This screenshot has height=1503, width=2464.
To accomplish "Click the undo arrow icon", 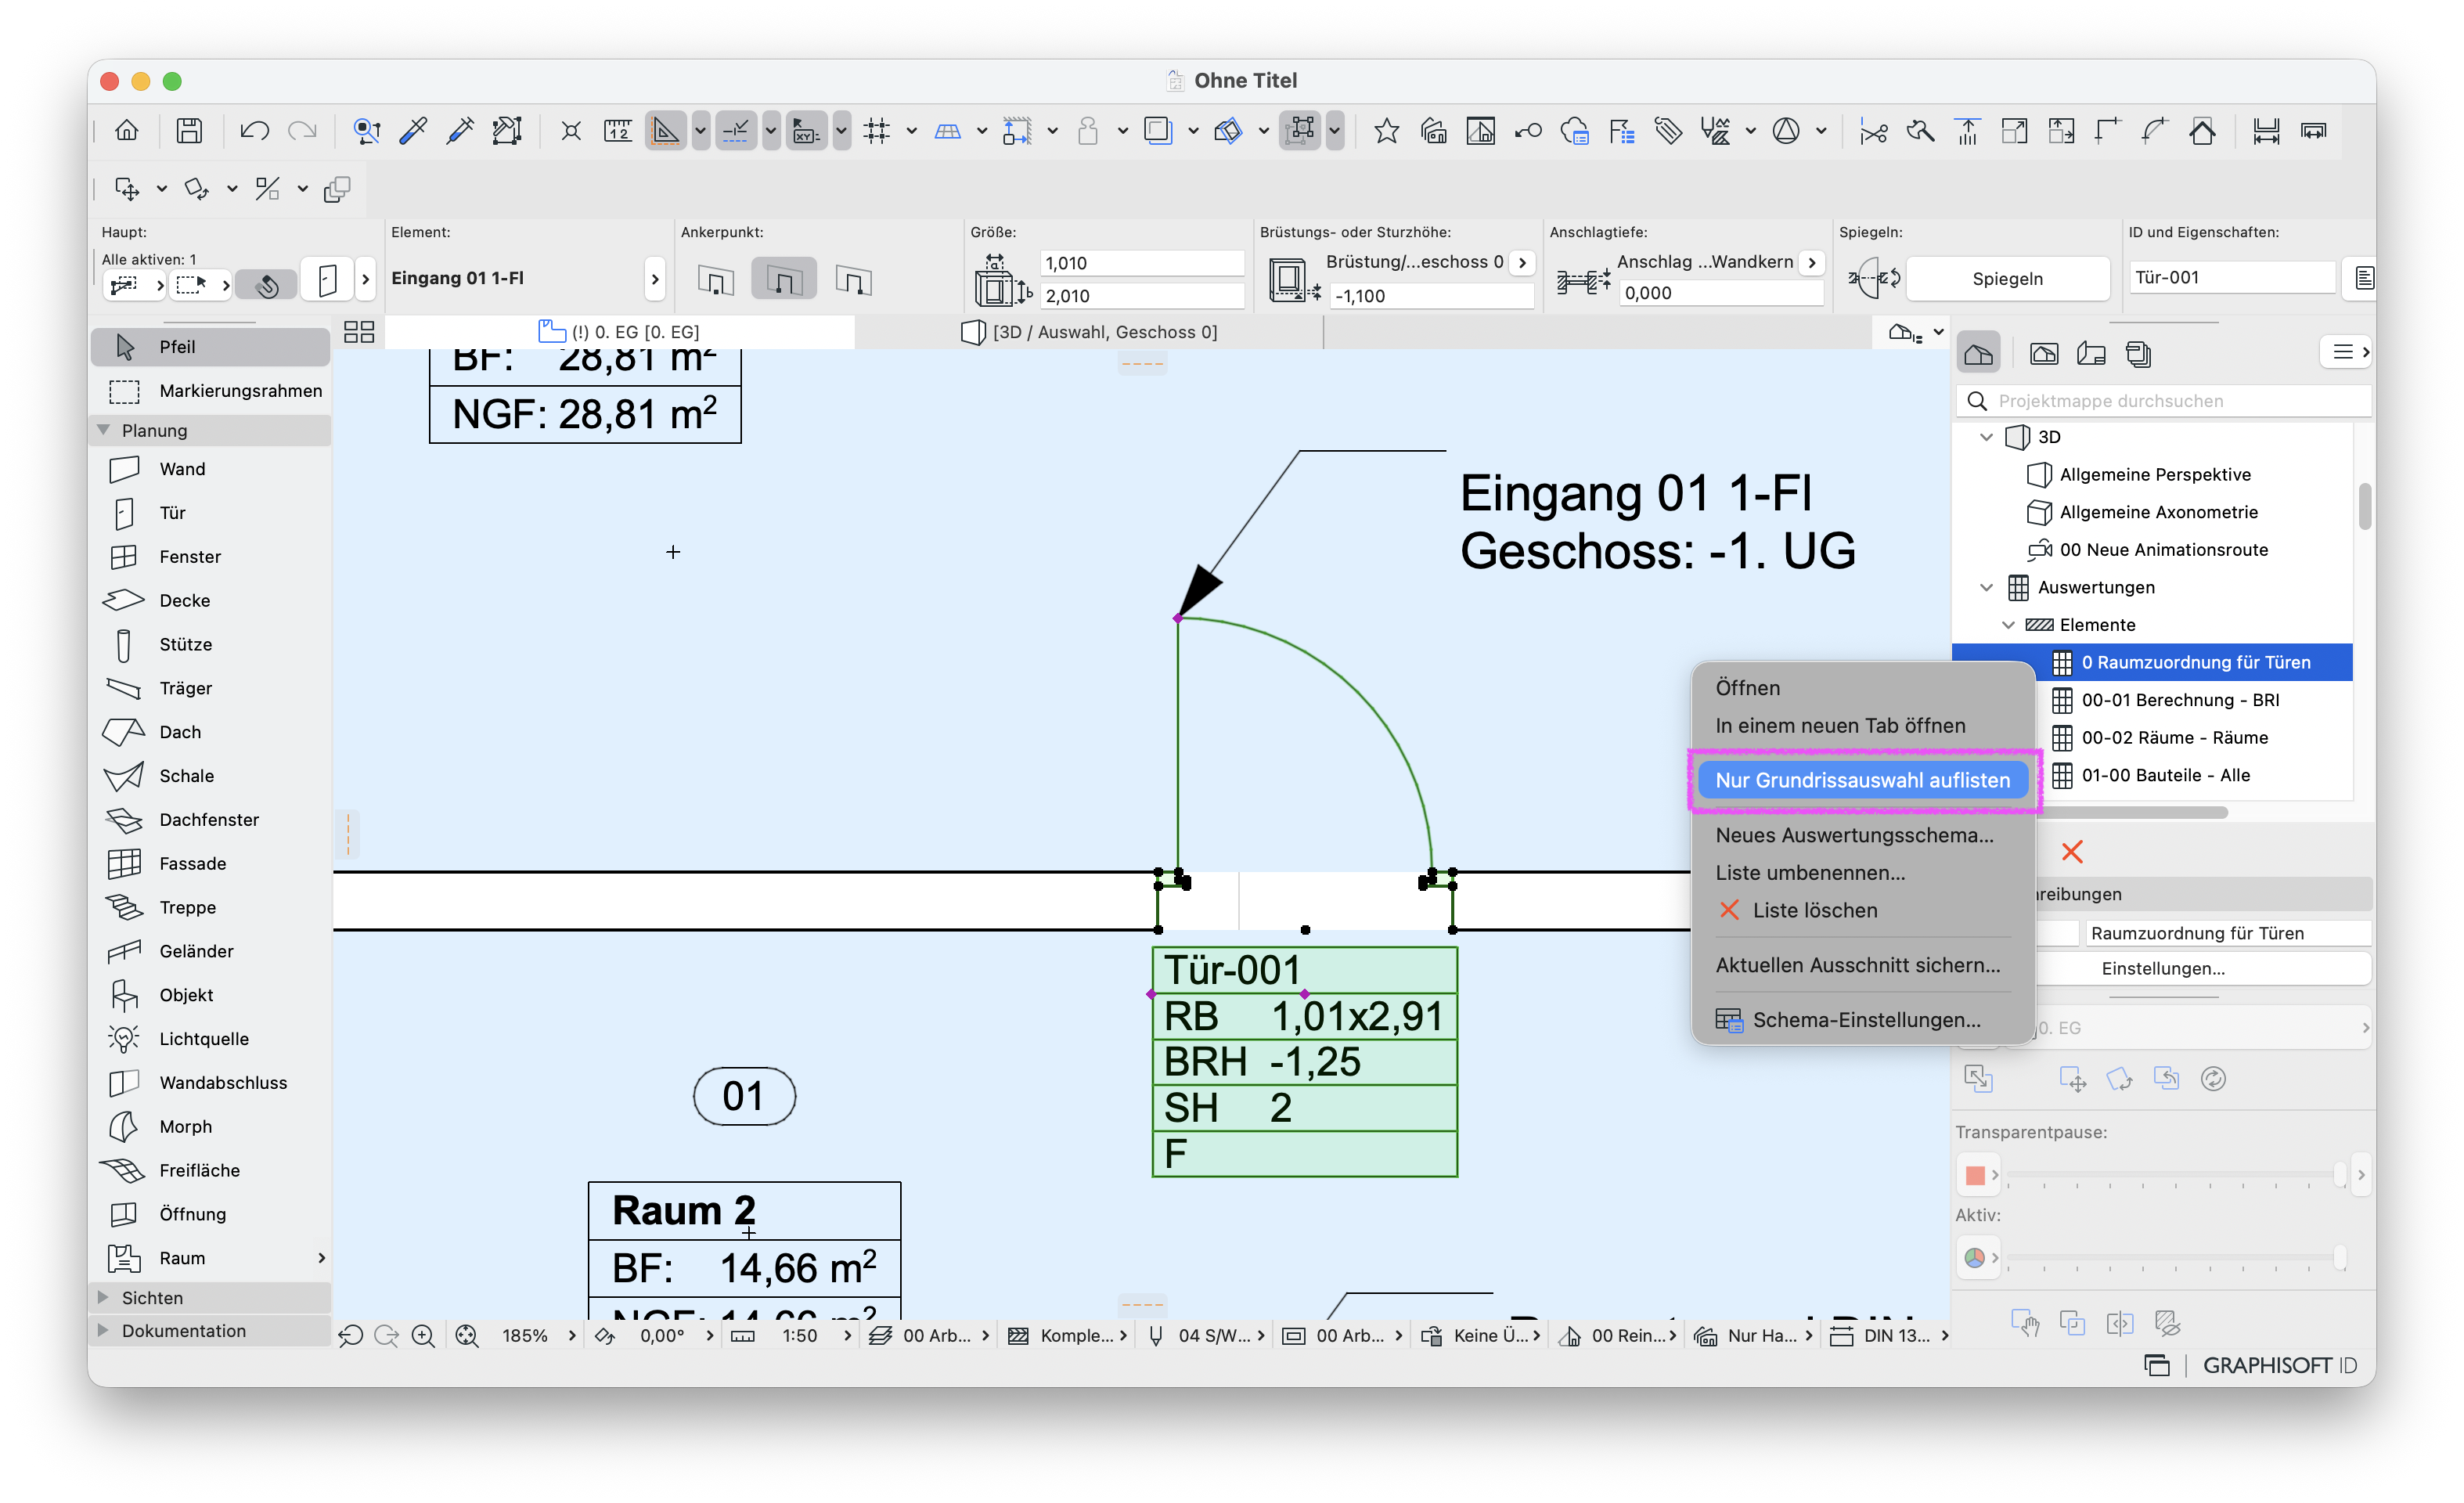I will [x=254, y=131].
